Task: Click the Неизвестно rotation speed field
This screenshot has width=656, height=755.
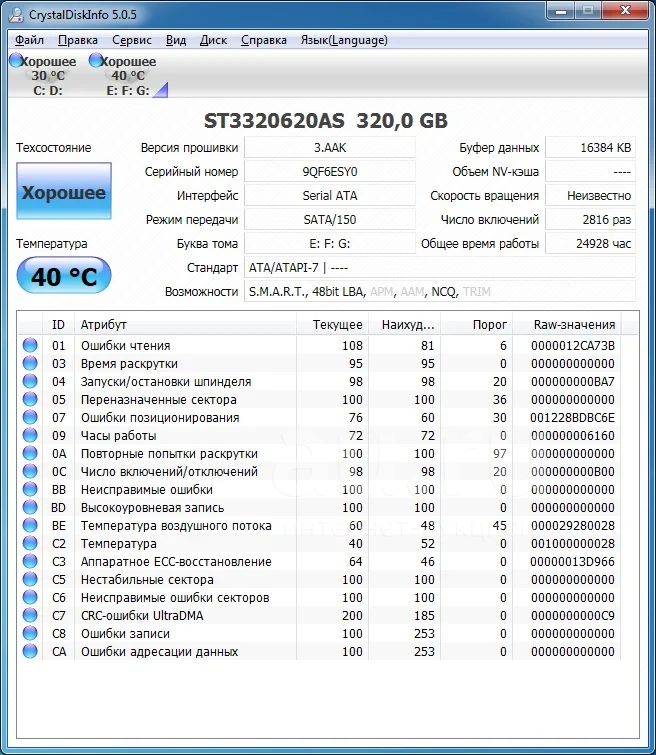Action: pyautogui.click(x=590, y=195)
